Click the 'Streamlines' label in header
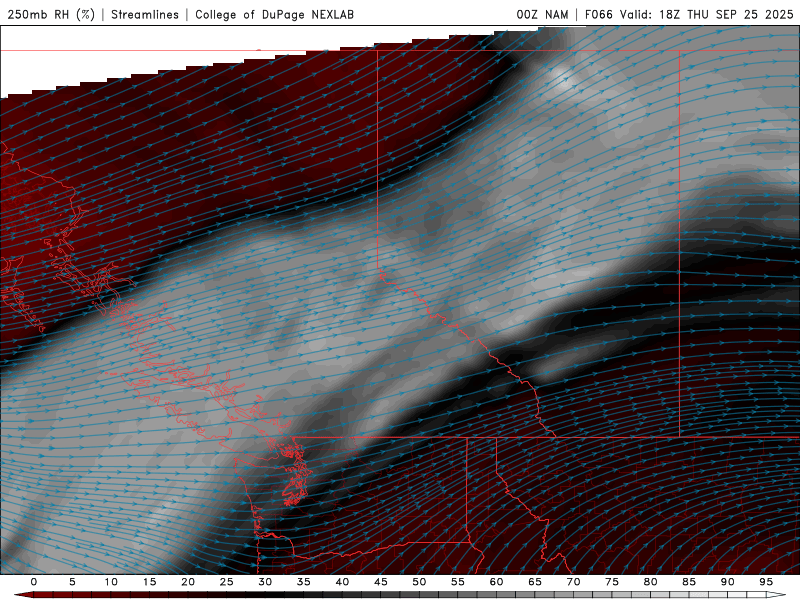This screenshot has height=600, width=800. 145,14
